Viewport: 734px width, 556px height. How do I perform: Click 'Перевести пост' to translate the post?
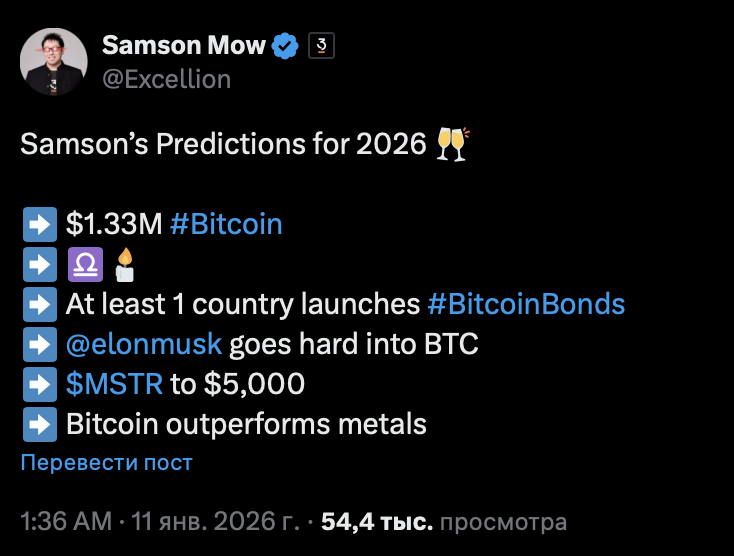click(x=106, y=463)
